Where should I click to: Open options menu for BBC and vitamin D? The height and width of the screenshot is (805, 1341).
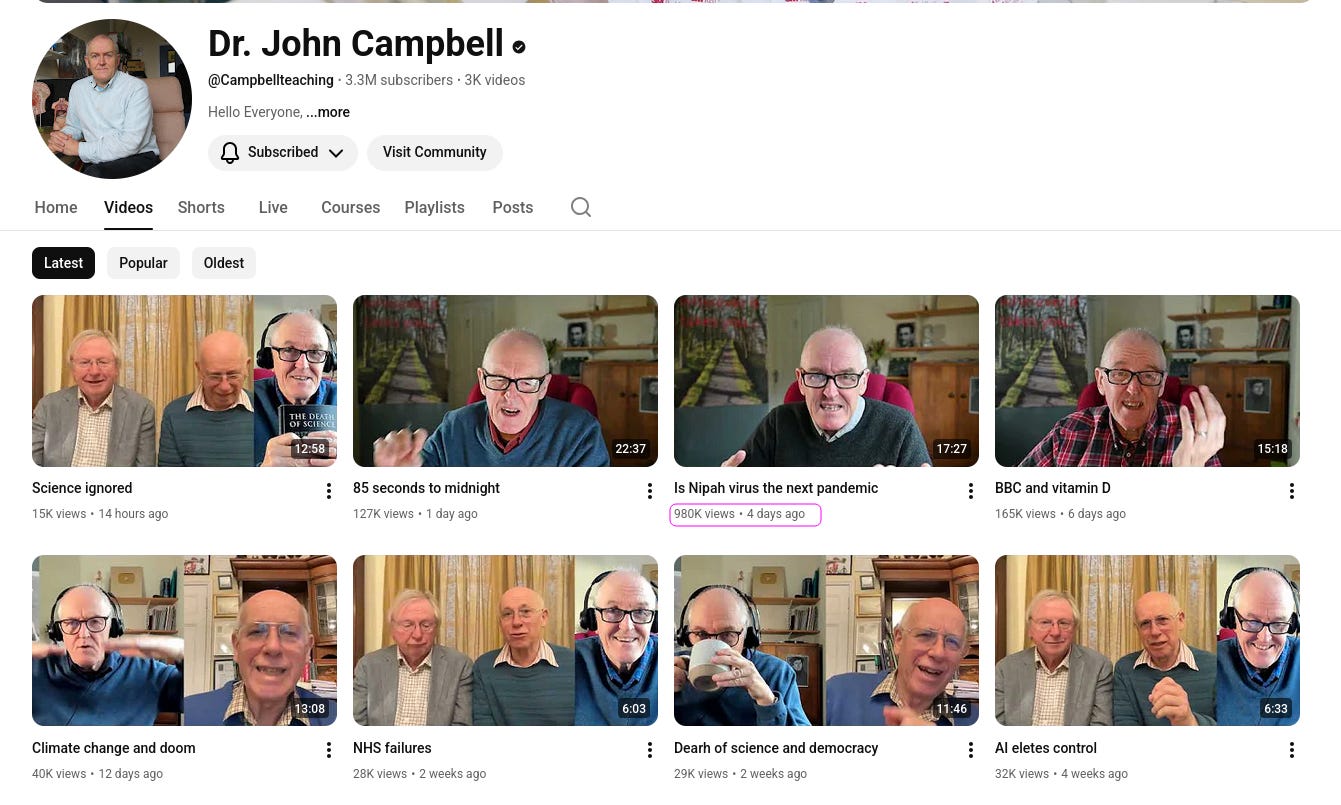[1291, 491]
